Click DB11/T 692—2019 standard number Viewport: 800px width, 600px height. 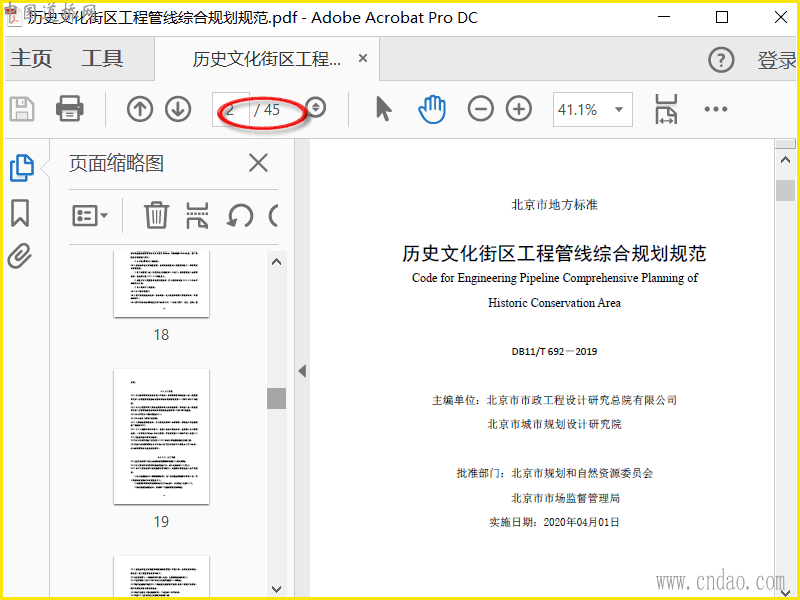554,352
